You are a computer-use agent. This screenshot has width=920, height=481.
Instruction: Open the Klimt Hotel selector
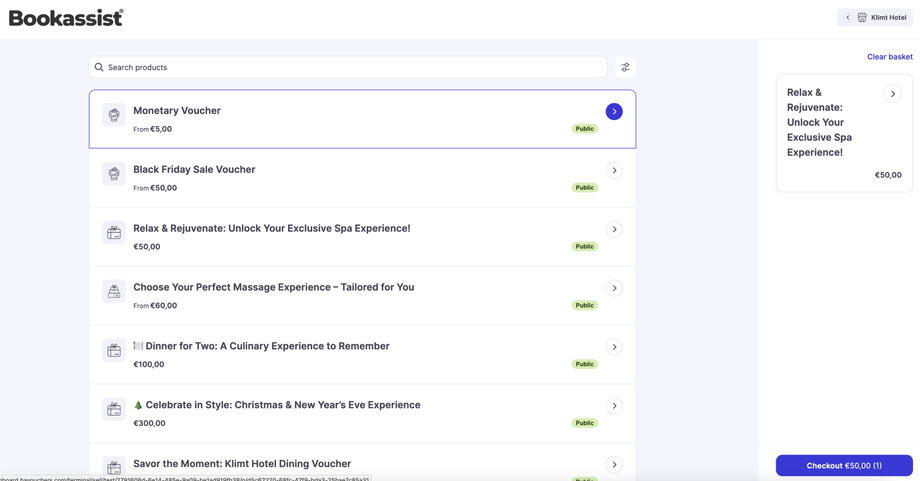875,17
